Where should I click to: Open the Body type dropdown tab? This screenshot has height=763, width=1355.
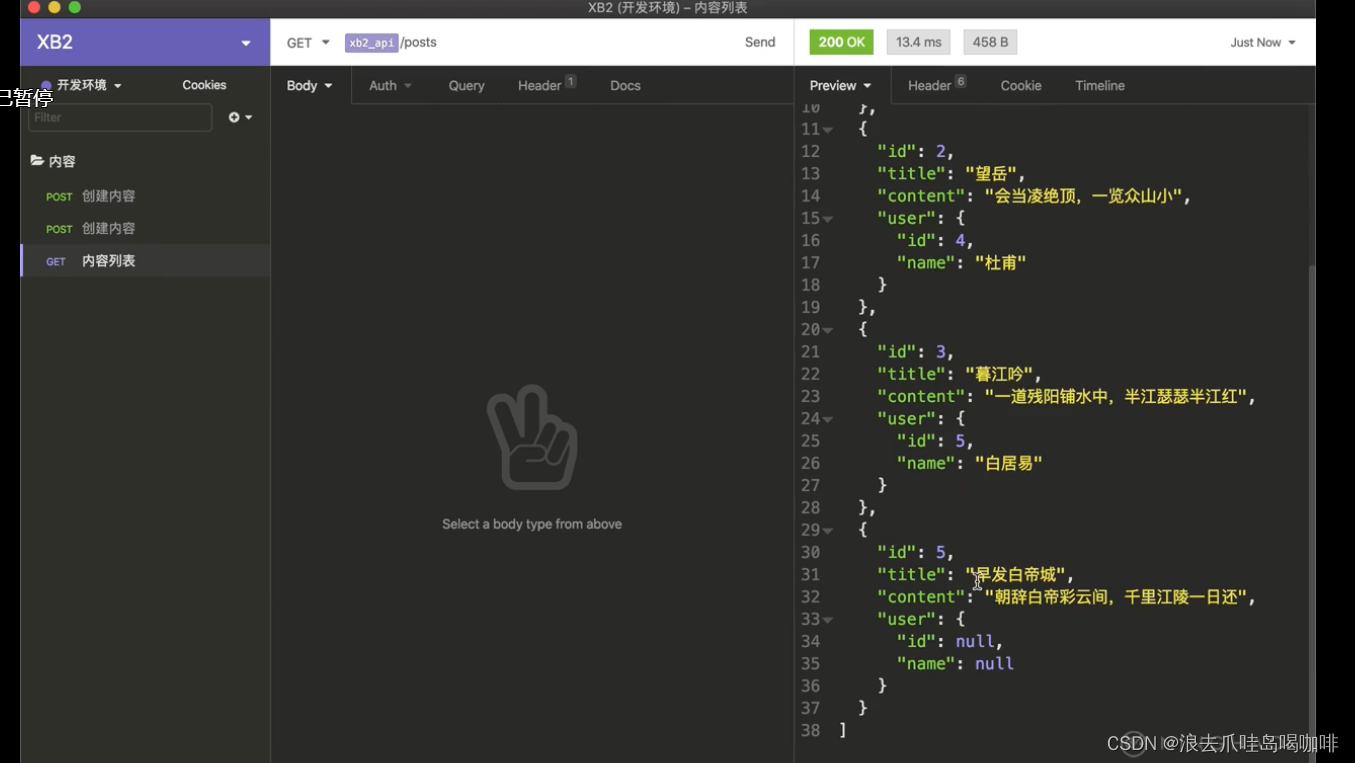click(310, 85)
